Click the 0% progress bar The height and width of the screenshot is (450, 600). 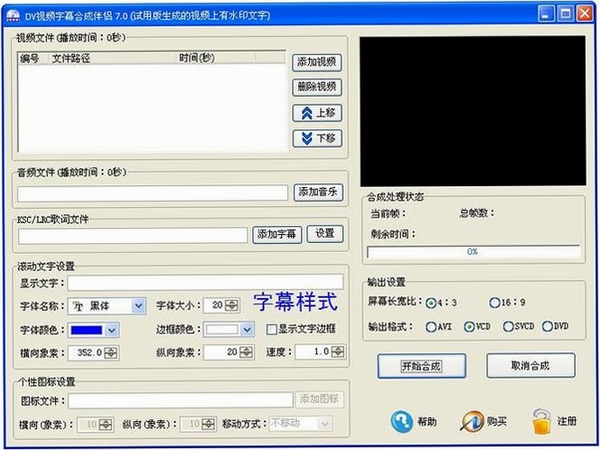tap(474, 252)
